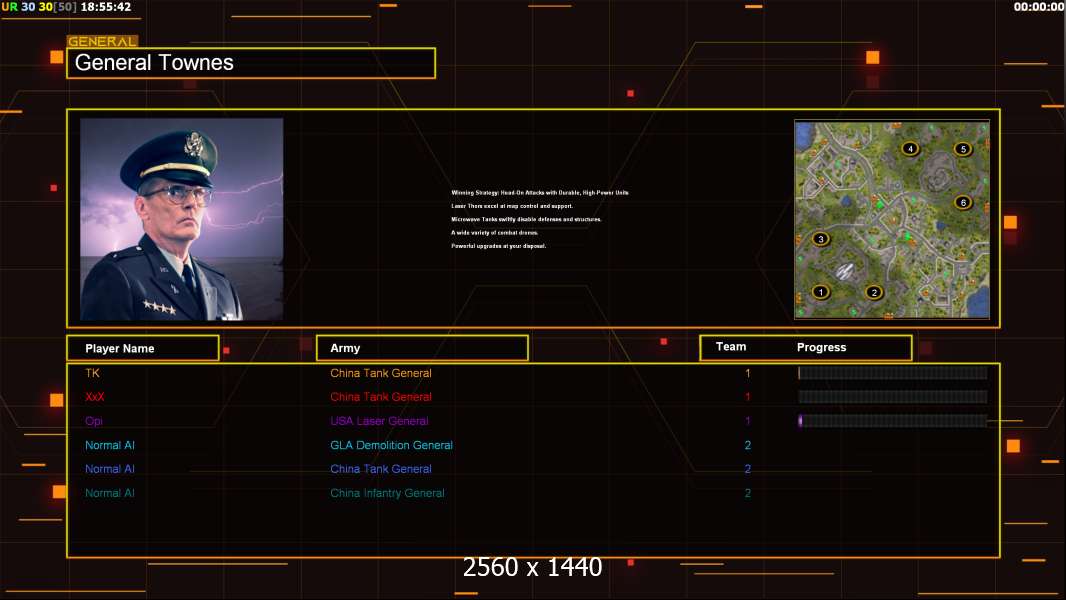Select player name XxX
The height and width of the screenshot is (600, 1066).
(x=94, y=397)
